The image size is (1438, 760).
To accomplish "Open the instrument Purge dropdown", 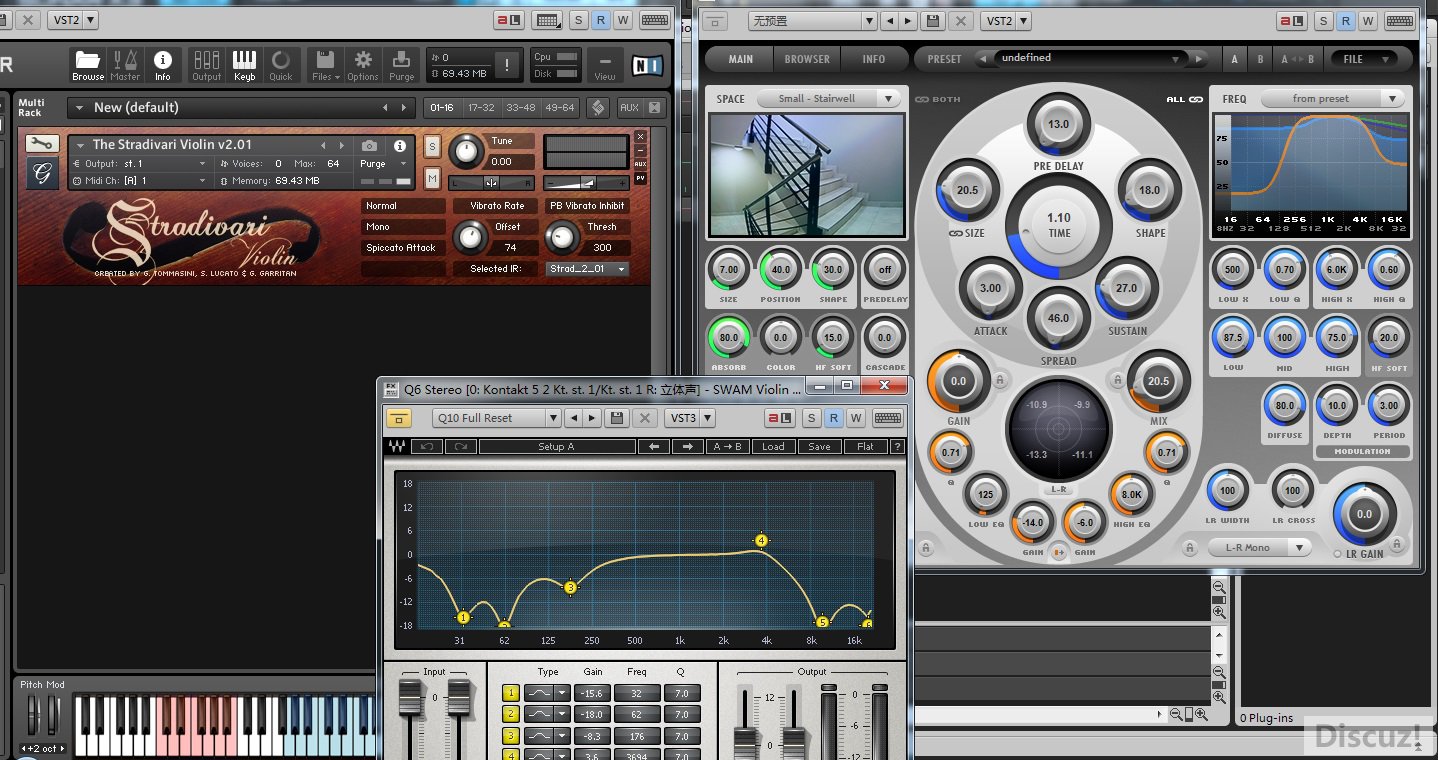I will coord(385,163).
